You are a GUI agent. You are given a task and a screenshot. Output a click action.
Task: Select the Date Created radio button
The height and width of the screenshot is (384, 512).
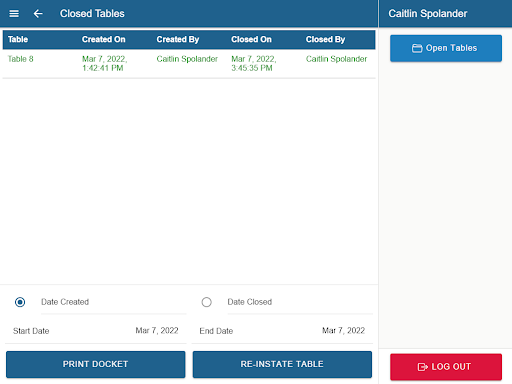click(x=20, y=302)
